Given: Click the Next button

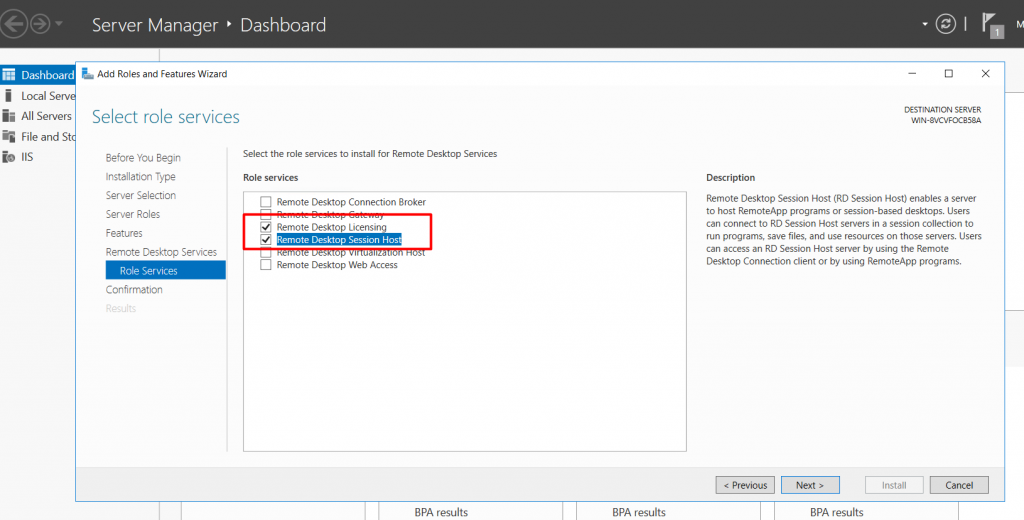Looking at the screenshot, I should tap(810, 485).
